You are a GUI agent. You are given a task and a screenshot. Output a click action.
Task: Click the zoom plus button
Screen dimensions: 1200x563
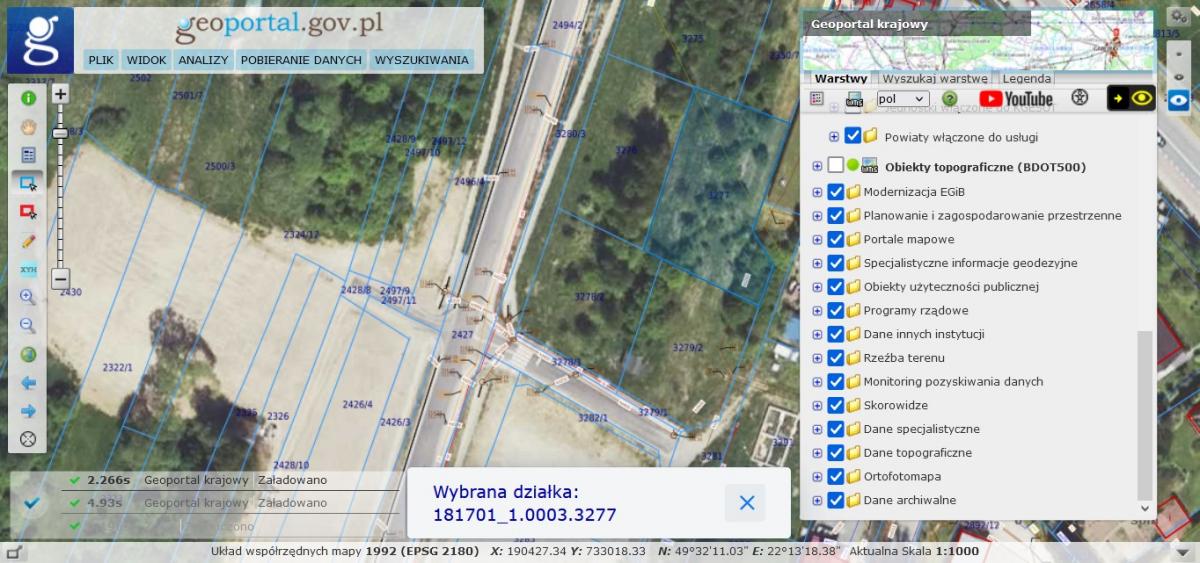tap(60, 94)
